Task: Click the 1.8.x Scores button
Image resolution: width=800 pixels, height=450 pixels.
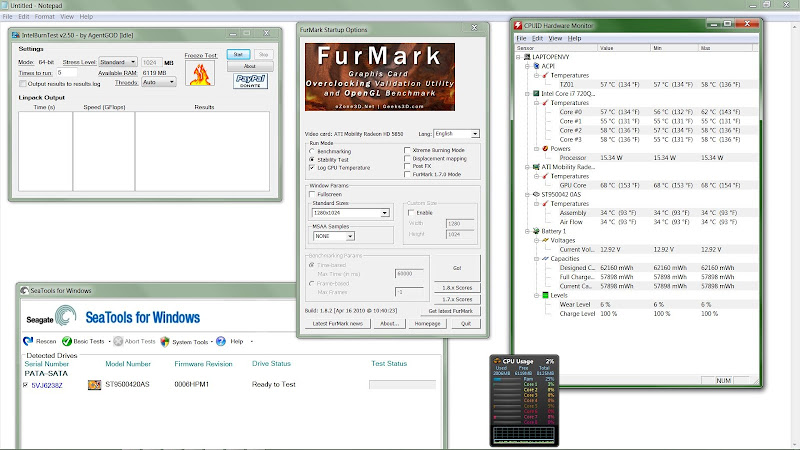Action: [457, 288]
